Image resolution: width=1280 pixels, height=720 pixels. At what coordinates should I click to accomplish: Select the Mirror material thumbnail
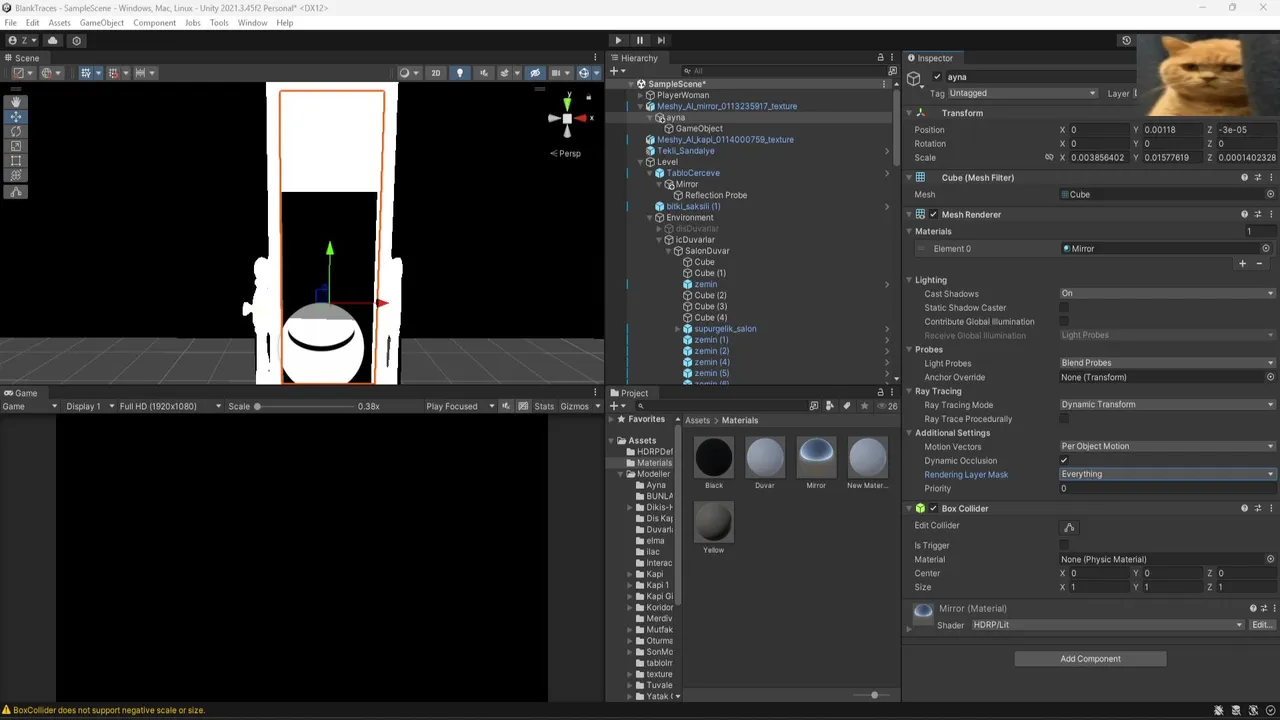tap(816, 457)
